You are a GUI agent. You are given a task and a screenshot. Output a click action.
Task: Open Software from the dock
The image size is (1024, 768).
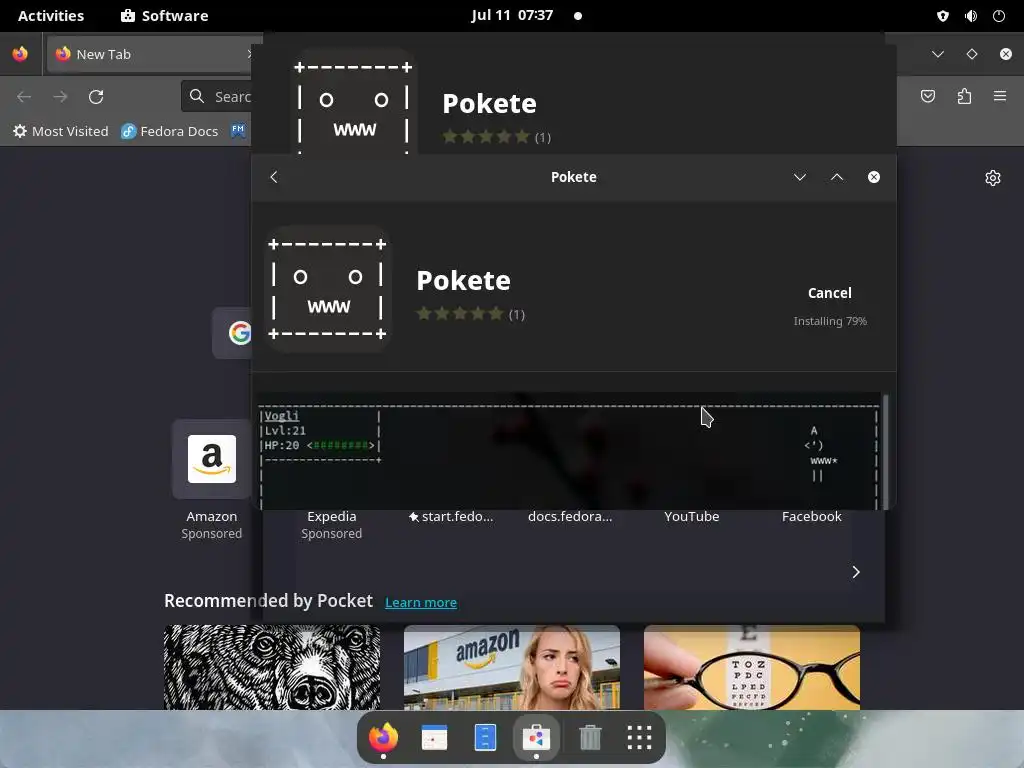[x=536, y=737]
